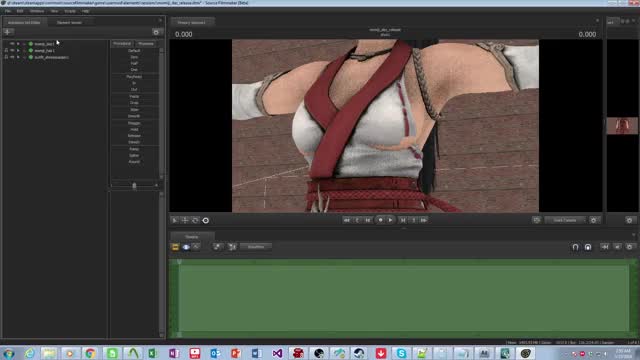Select the Timeline tab
640x360 pixels.
coord(192,237)
